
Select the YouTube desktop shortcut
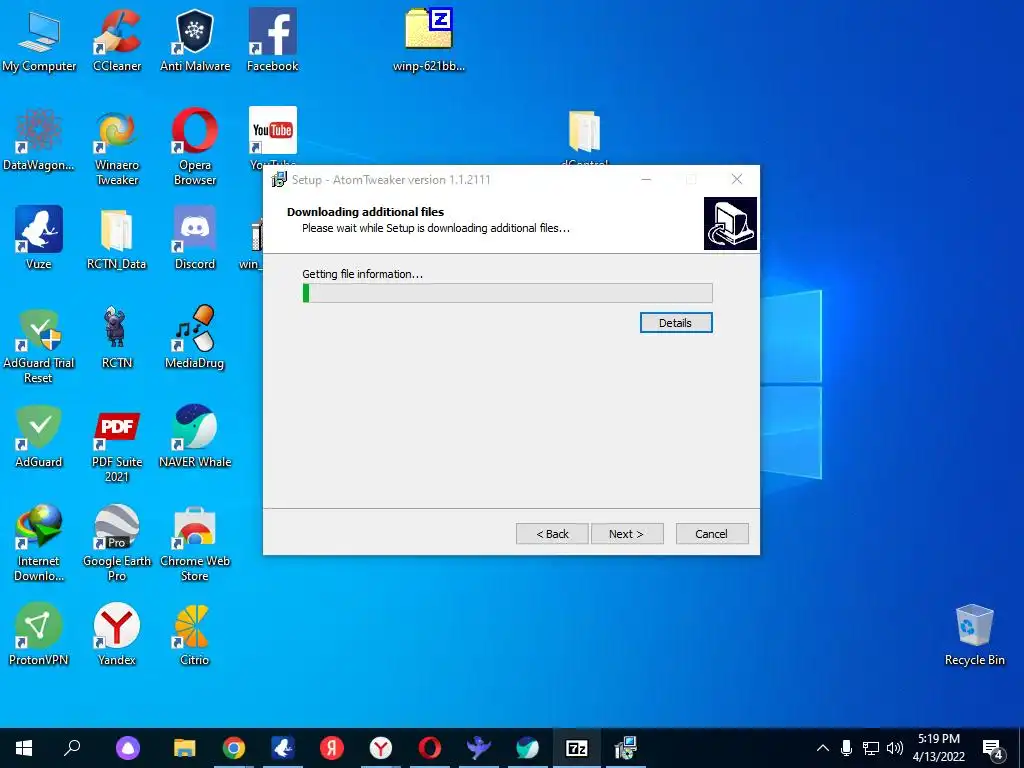272,134
